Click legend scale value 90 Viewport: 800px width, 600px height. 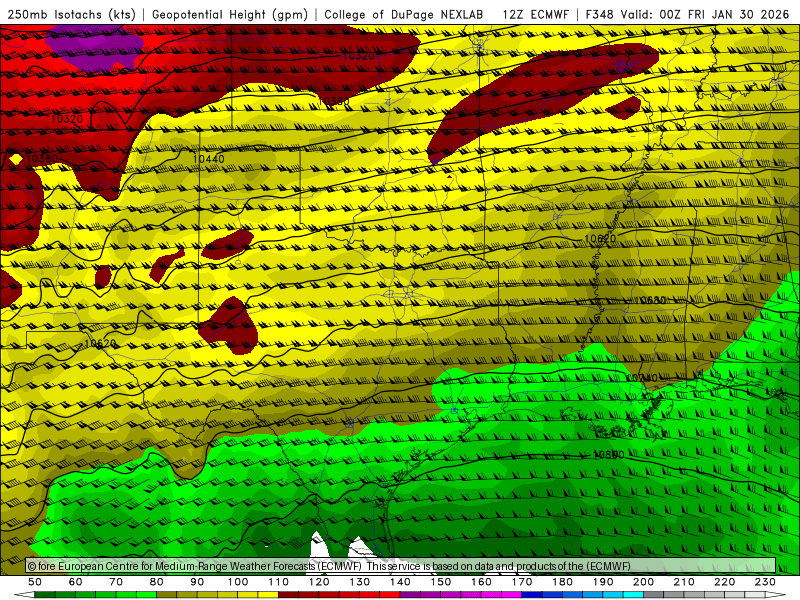[197, 582]
